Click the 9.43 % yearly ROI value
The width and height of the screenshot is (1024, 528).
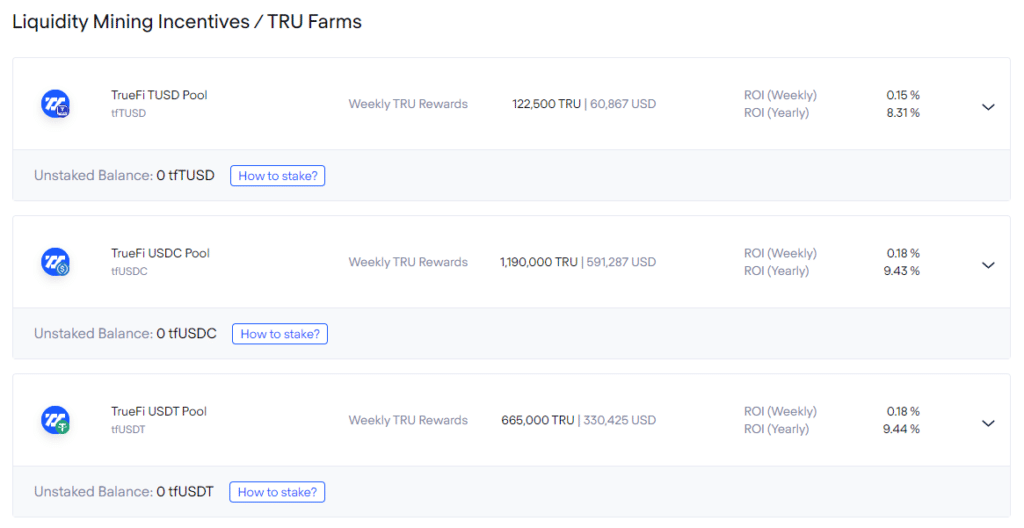tap(901, 271)
